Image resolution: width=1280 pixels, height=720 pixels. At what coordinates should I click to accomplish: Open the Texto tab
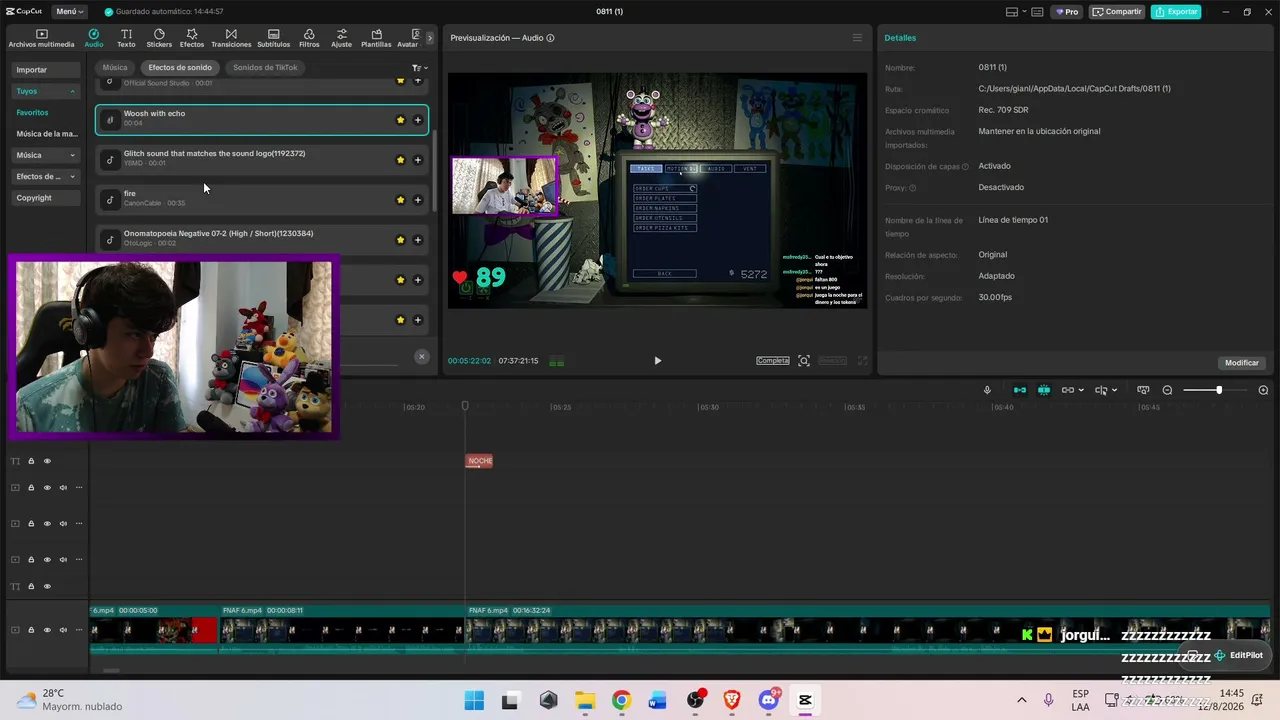[x=126, y=38]
